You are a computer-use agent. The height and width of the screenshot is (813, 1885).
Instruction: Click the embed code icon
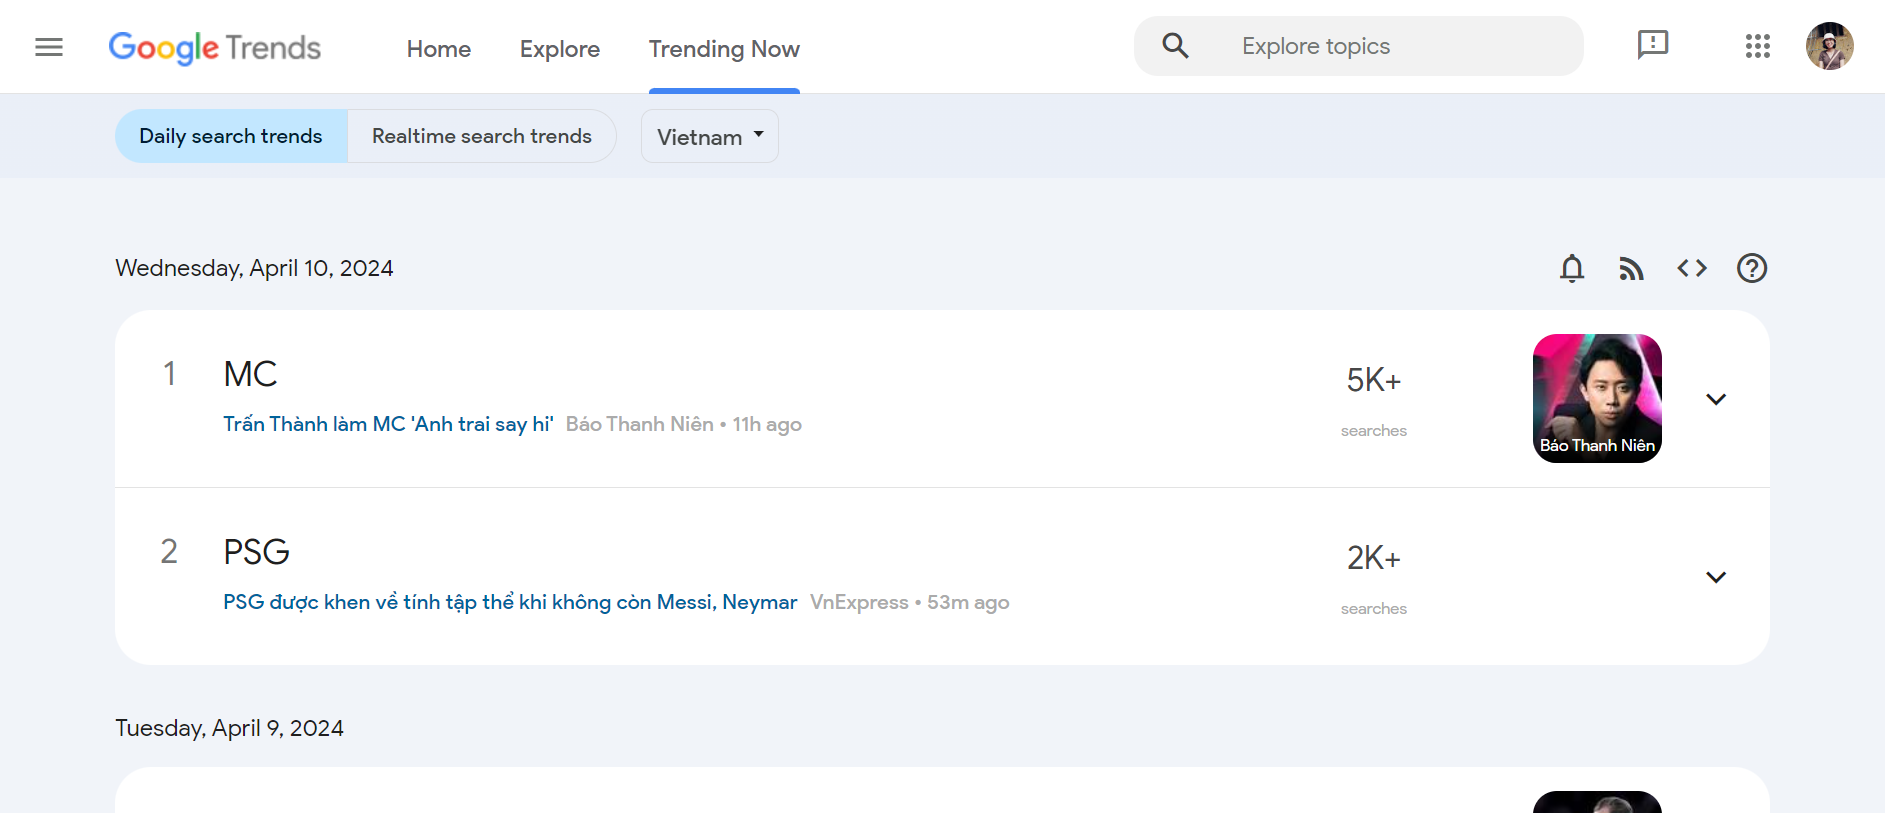point(1692,268)
